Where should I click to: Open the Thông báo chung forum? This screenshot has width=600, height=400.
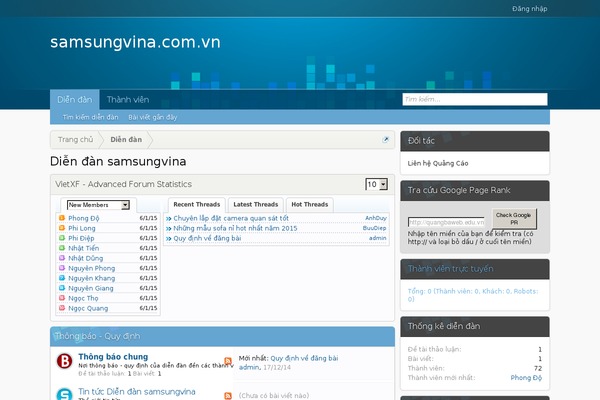pos(113,356)
